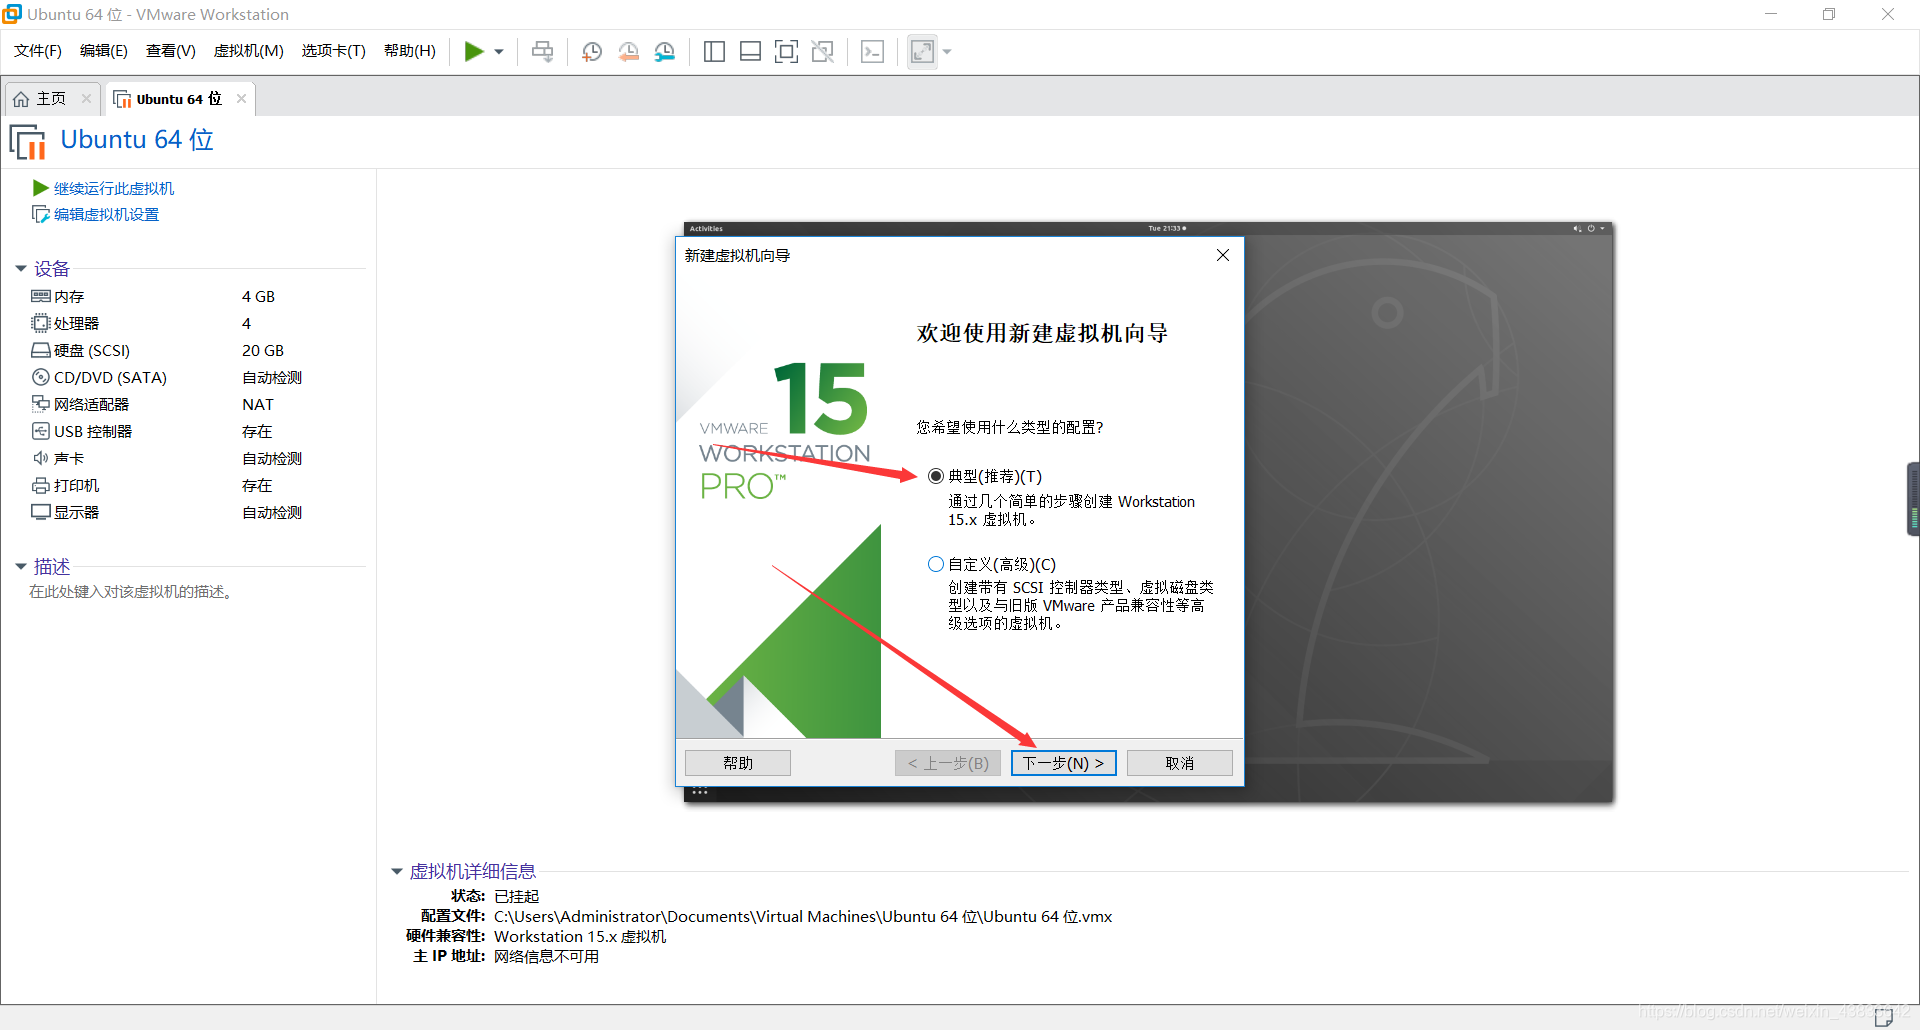The width and height of the screenshot is (1920, 1030).
Task: Click Workstation 15.x 虚拟机 compatibility text
Action: pyautogui.click(x=580, y=936)
